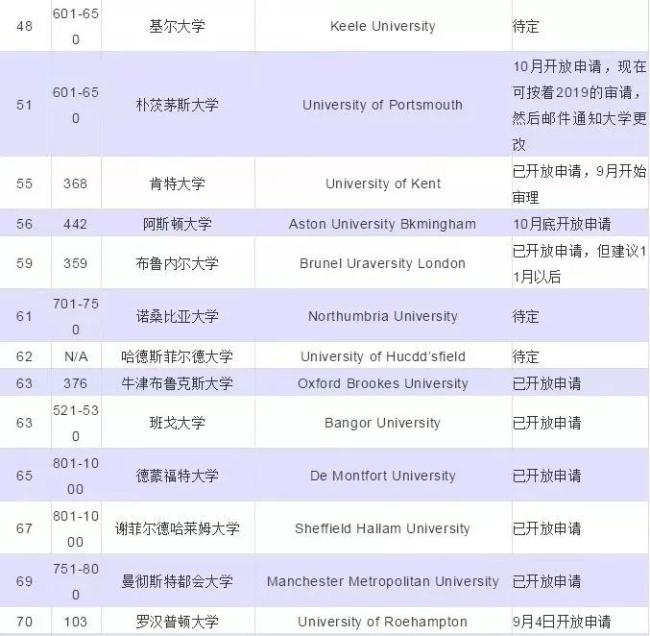The height and width of the screenshot is (636, 650).
Task: Select 肯特大学 cell
Action: tap(177, 183)
